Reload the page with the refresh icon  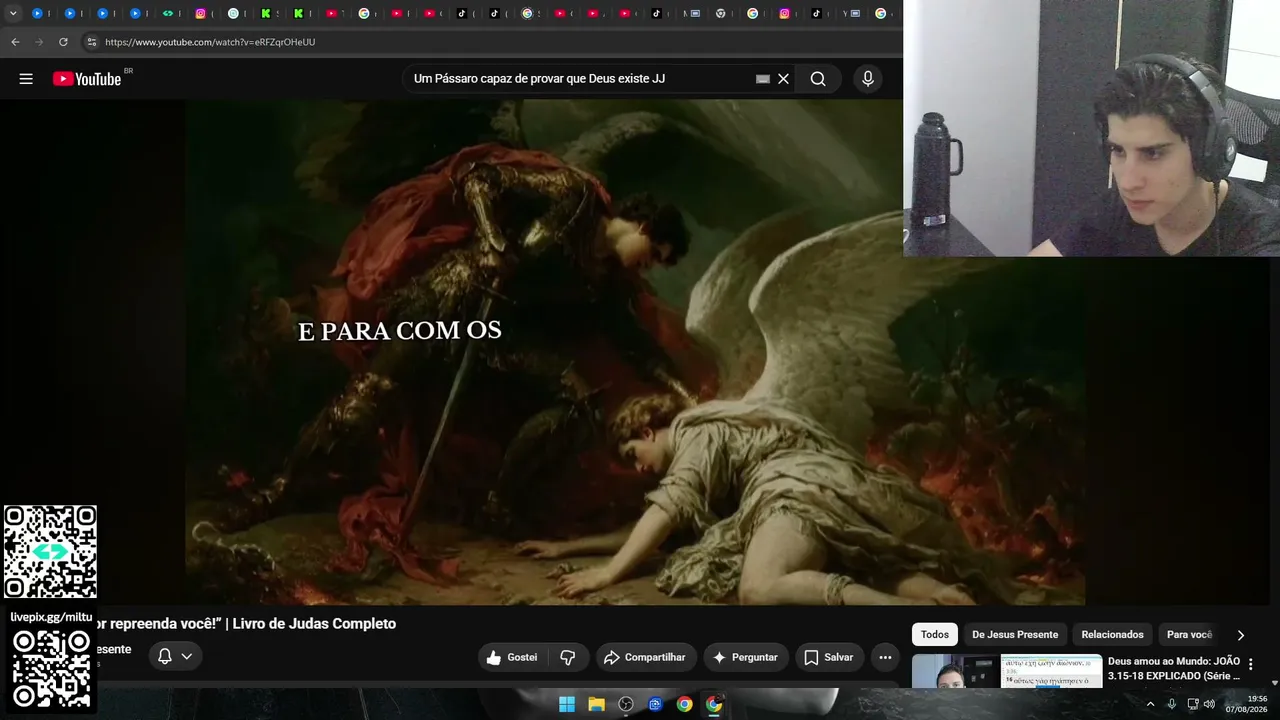pos(63,42)
